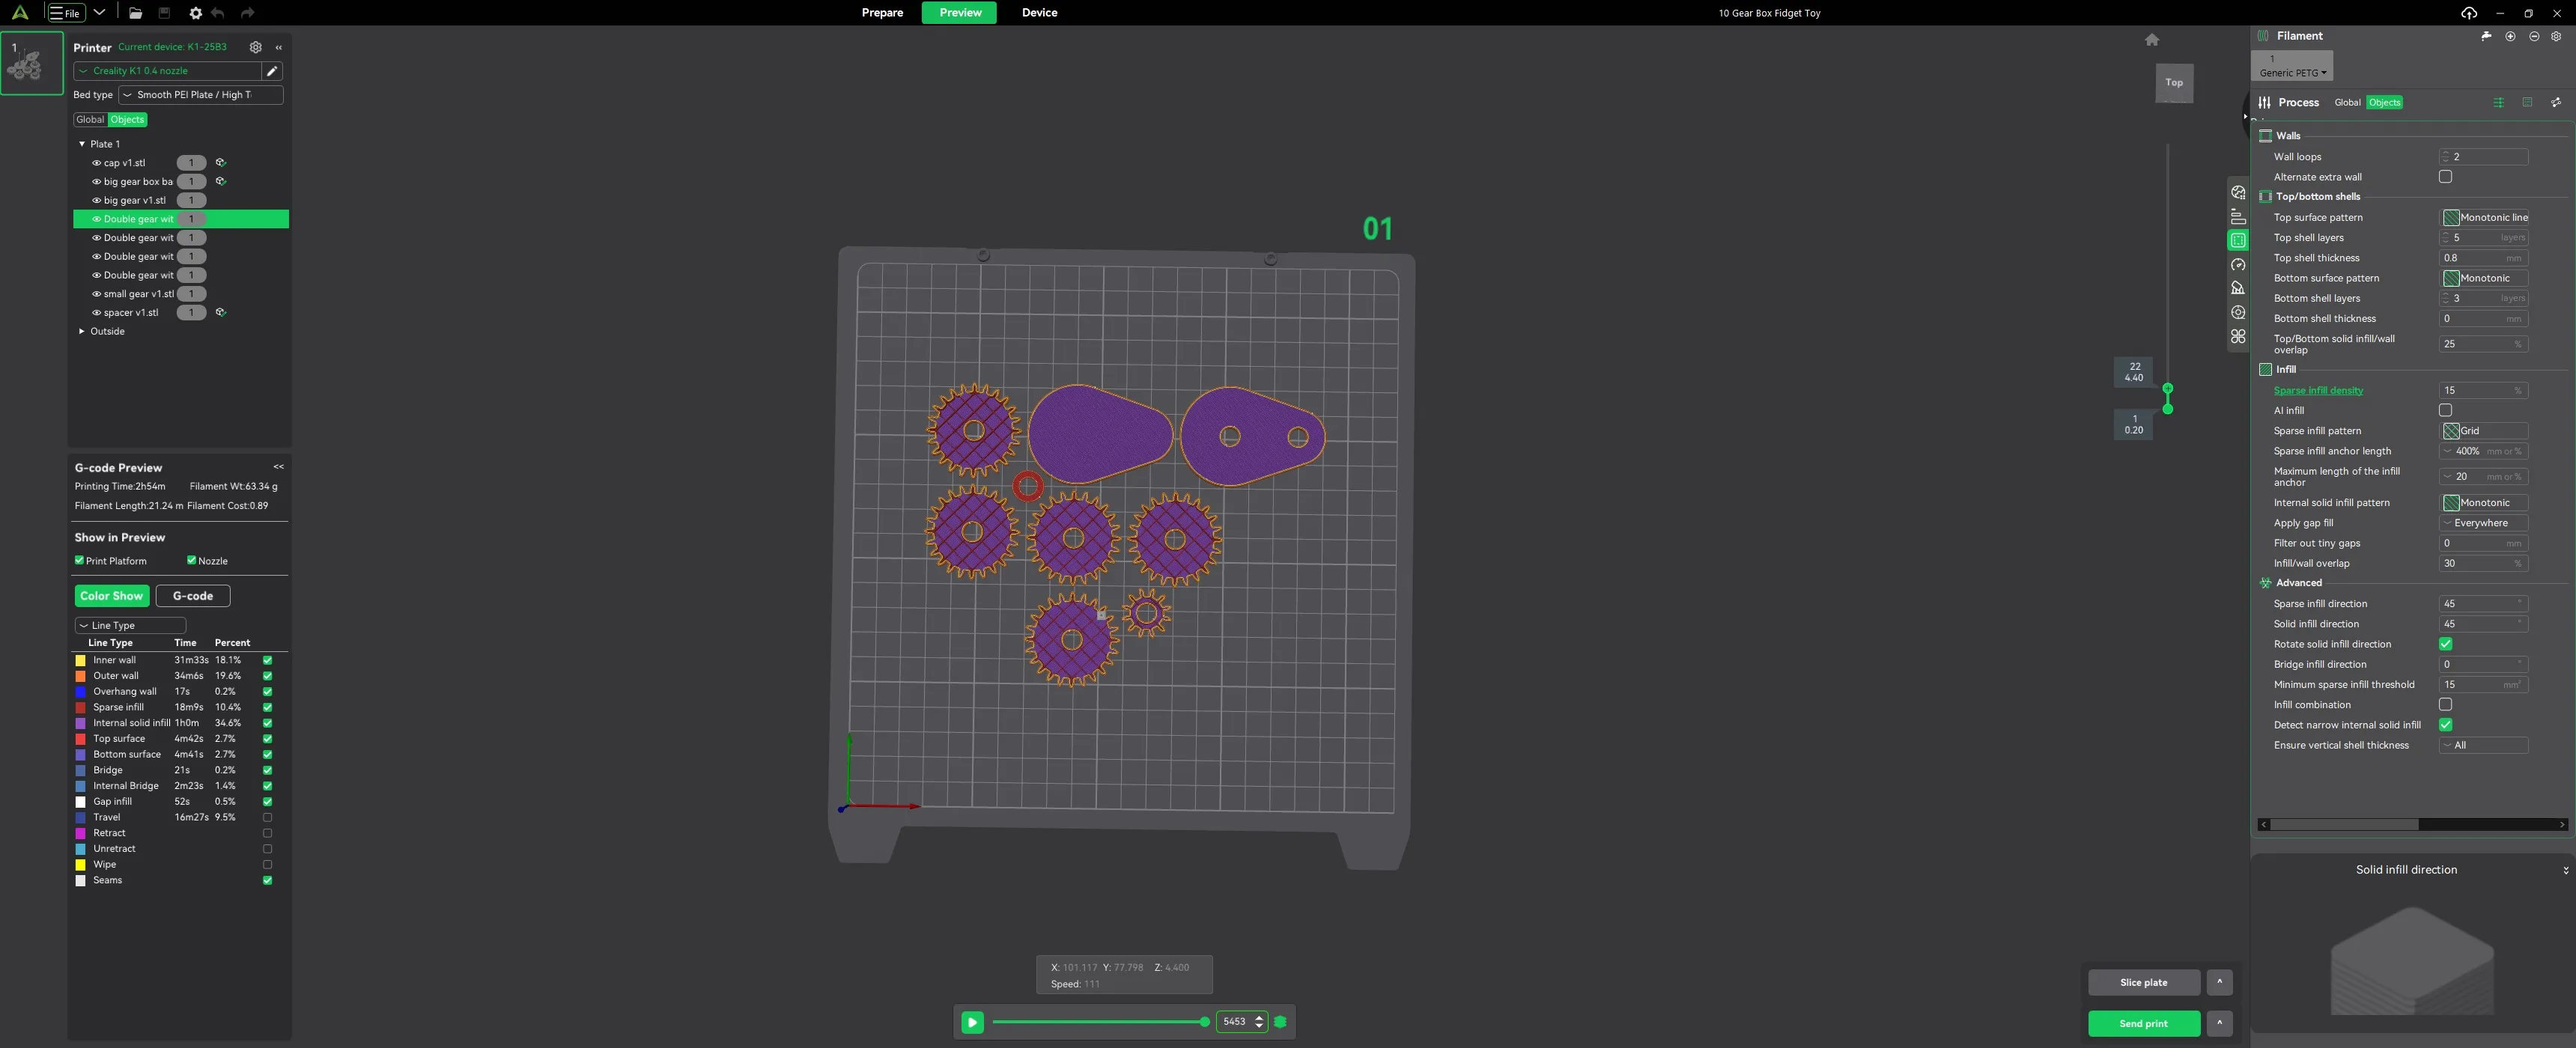Screen dimensions: 2576x1048
Task: Click Send print button
Action: (x=2144, y=1023)
